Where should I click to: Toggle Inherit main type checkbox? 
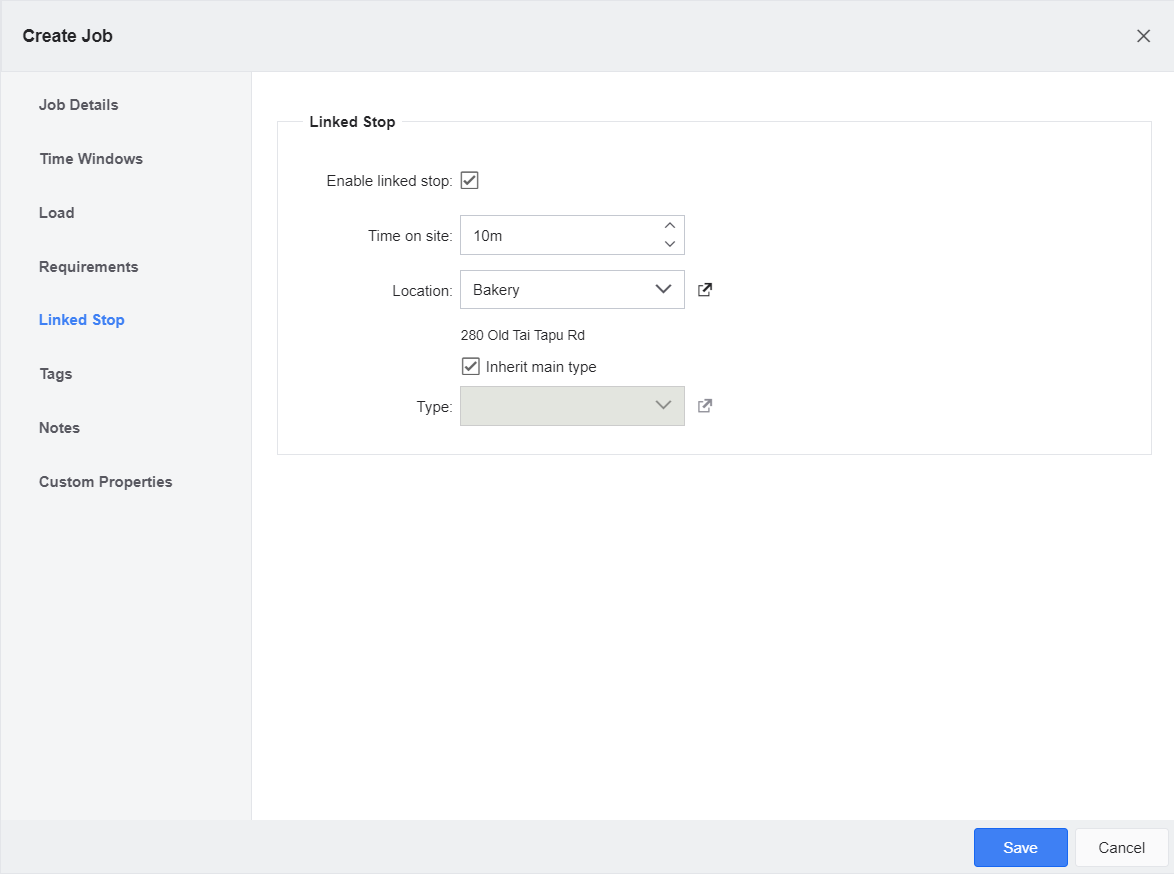pos(470,366)
